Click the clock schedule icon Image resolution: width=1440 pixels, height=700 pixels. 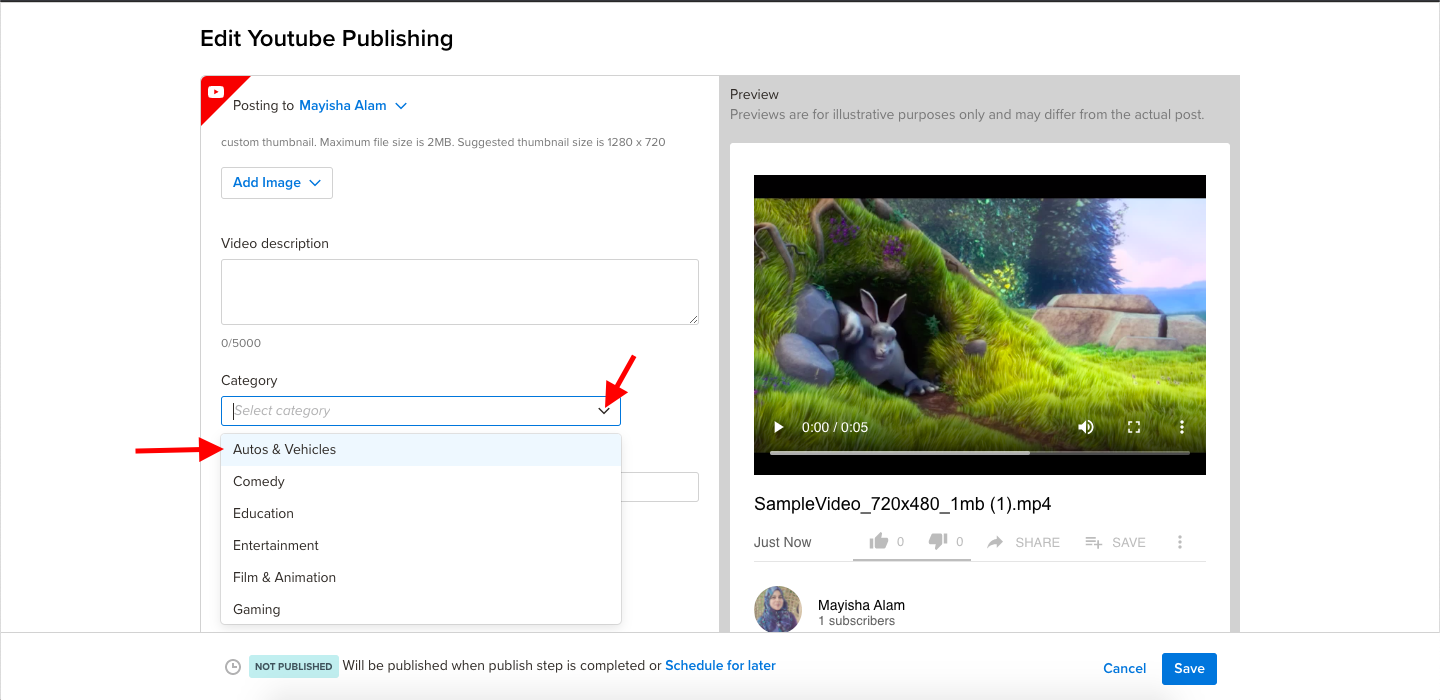coord(233,667)
